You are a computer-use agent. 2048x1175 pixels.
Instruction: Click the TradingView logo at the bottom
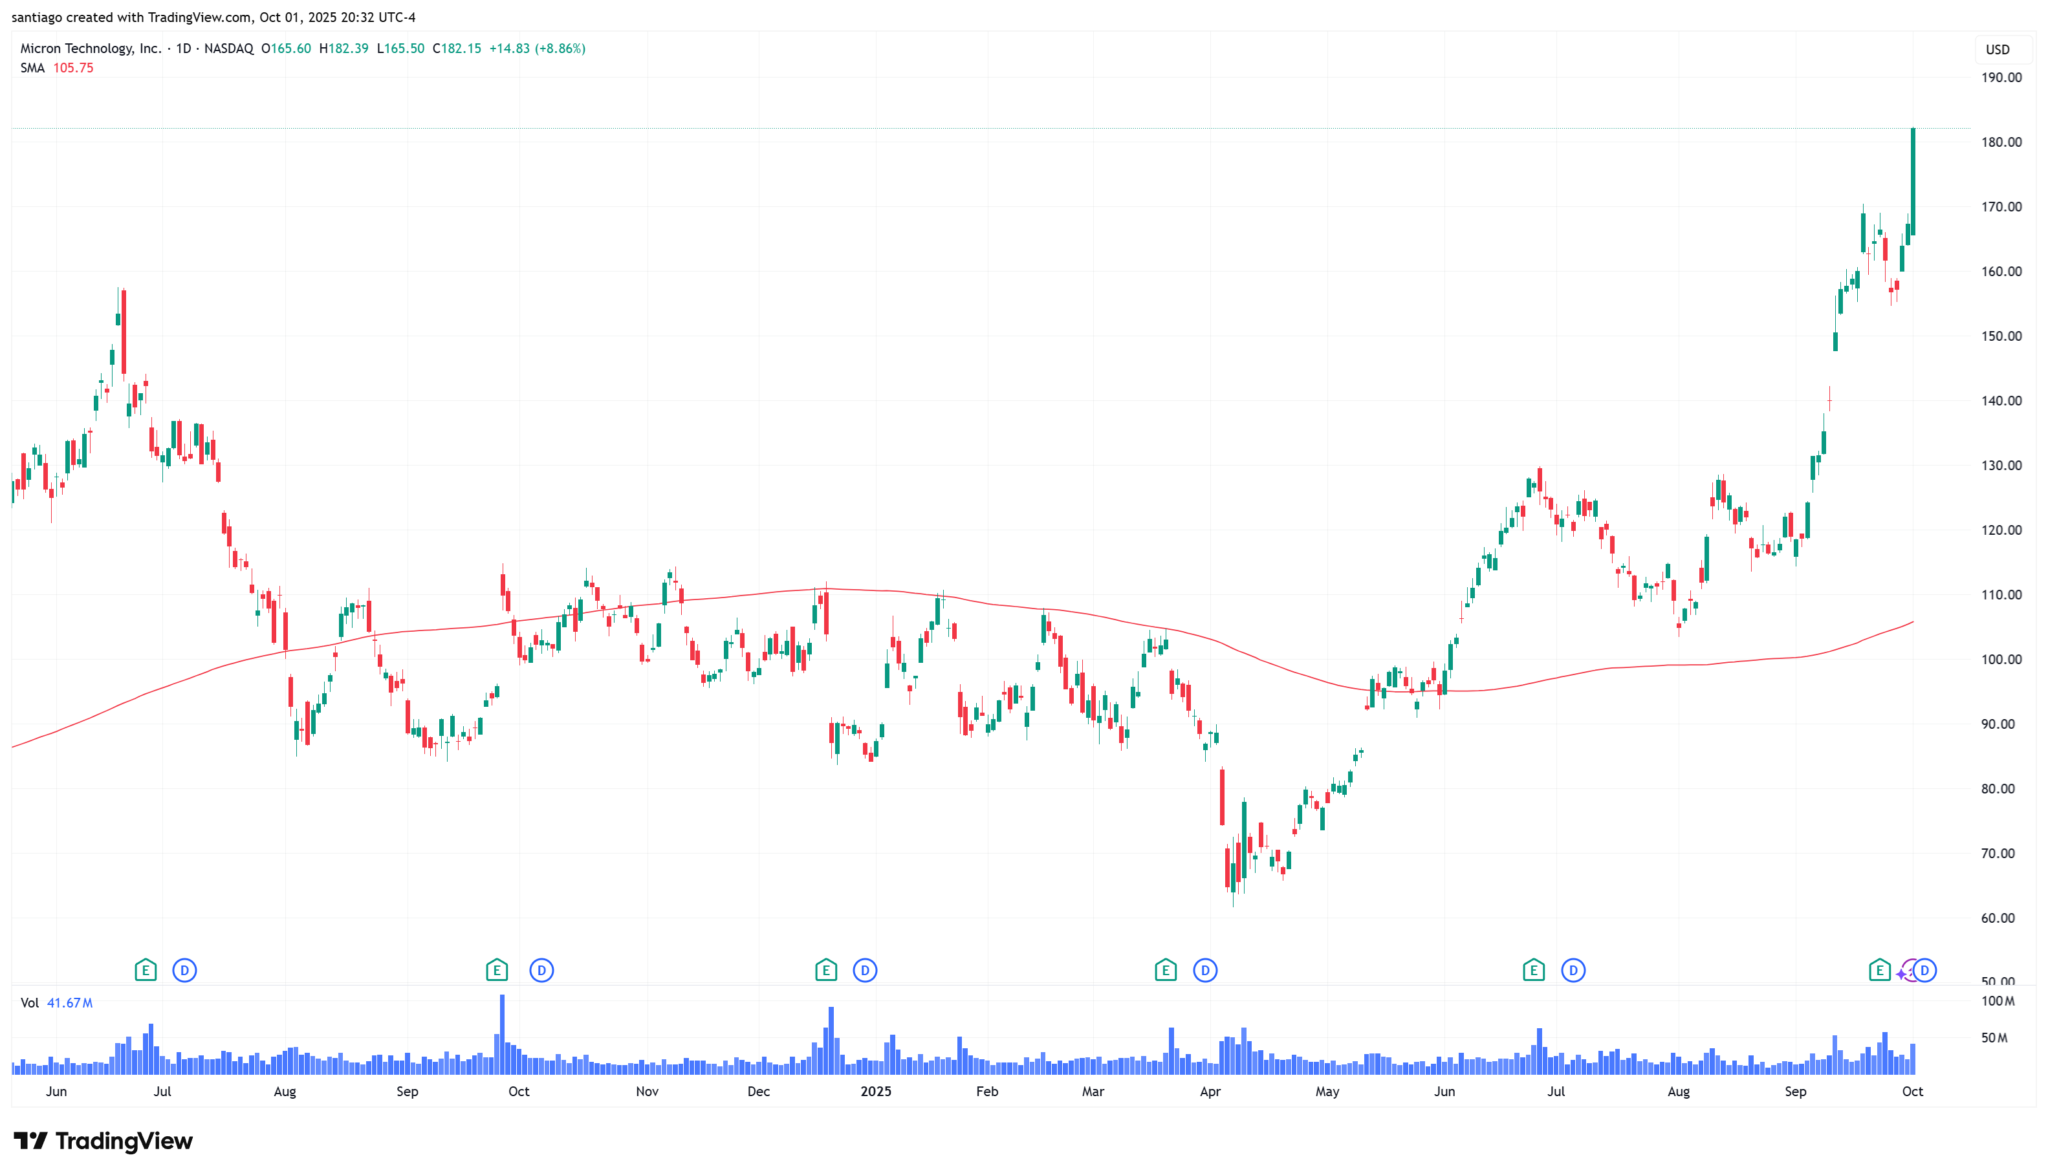pyautogui.click(x=103, y=1141)
